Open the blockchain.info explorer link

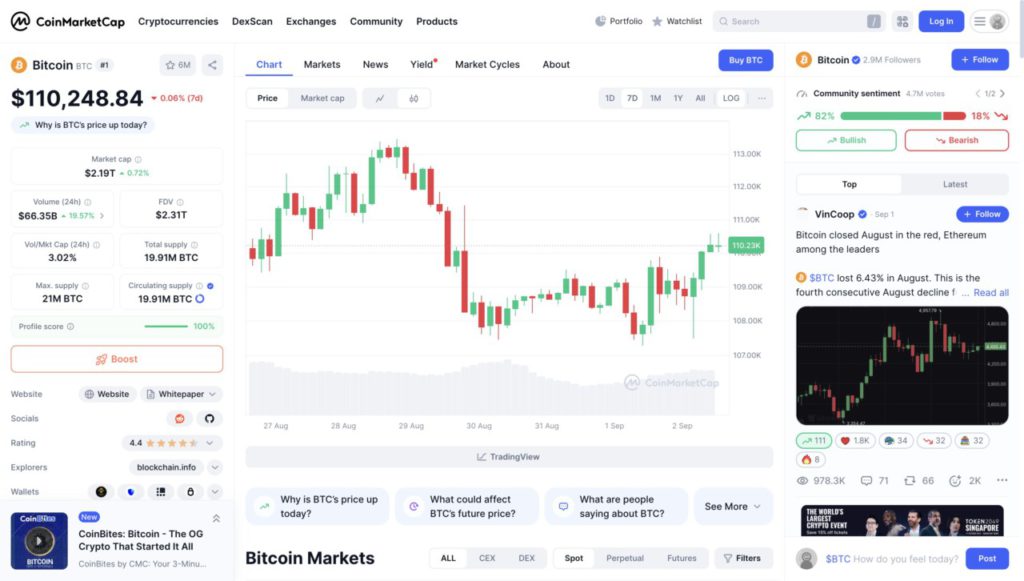click(164, 467)
